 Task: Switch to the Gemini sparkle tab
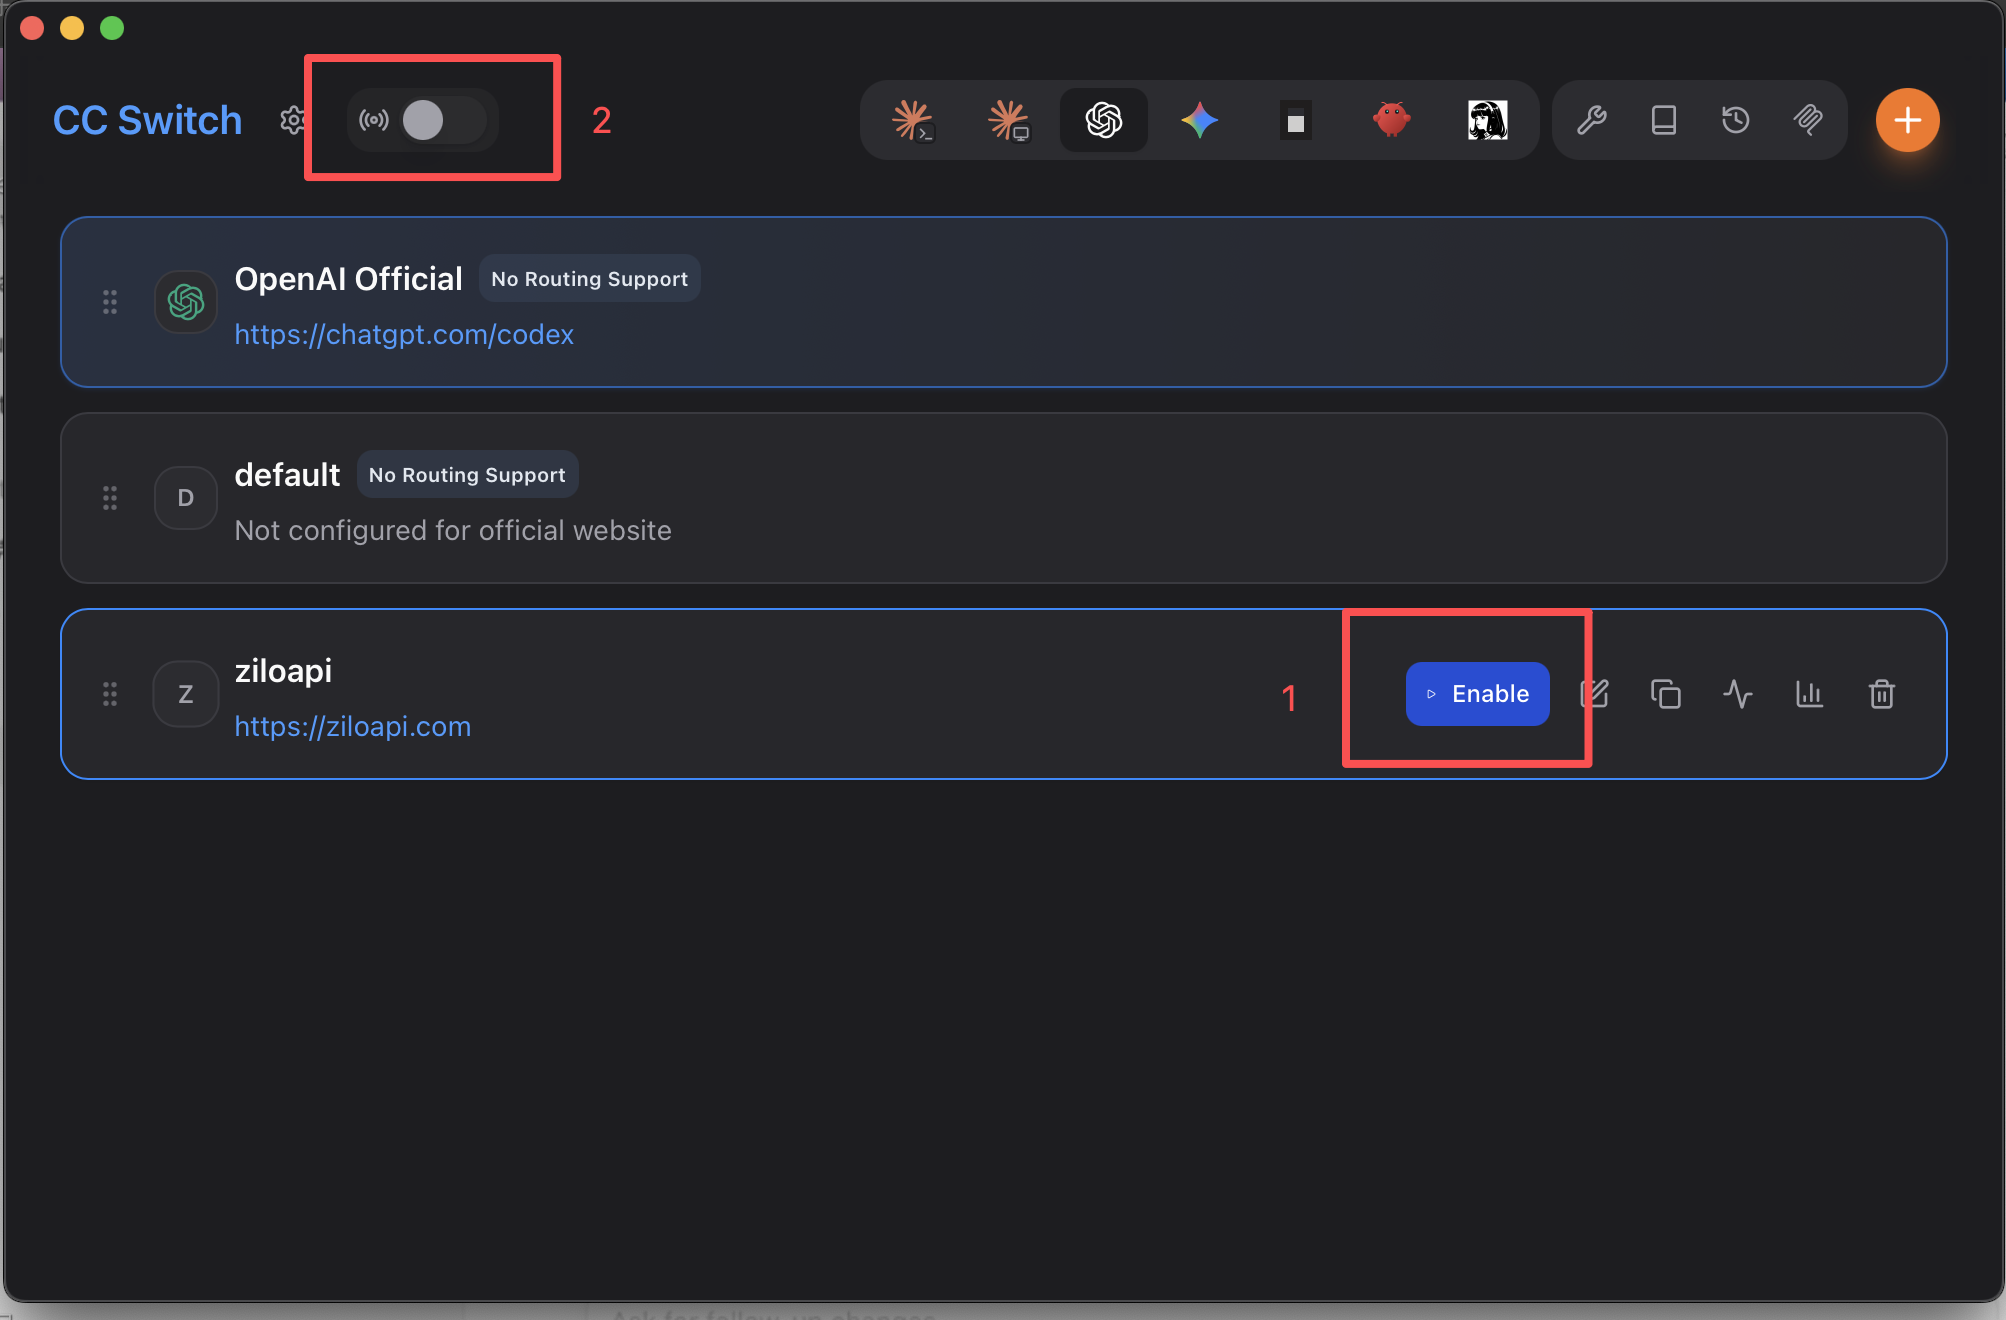(1200, 120)
